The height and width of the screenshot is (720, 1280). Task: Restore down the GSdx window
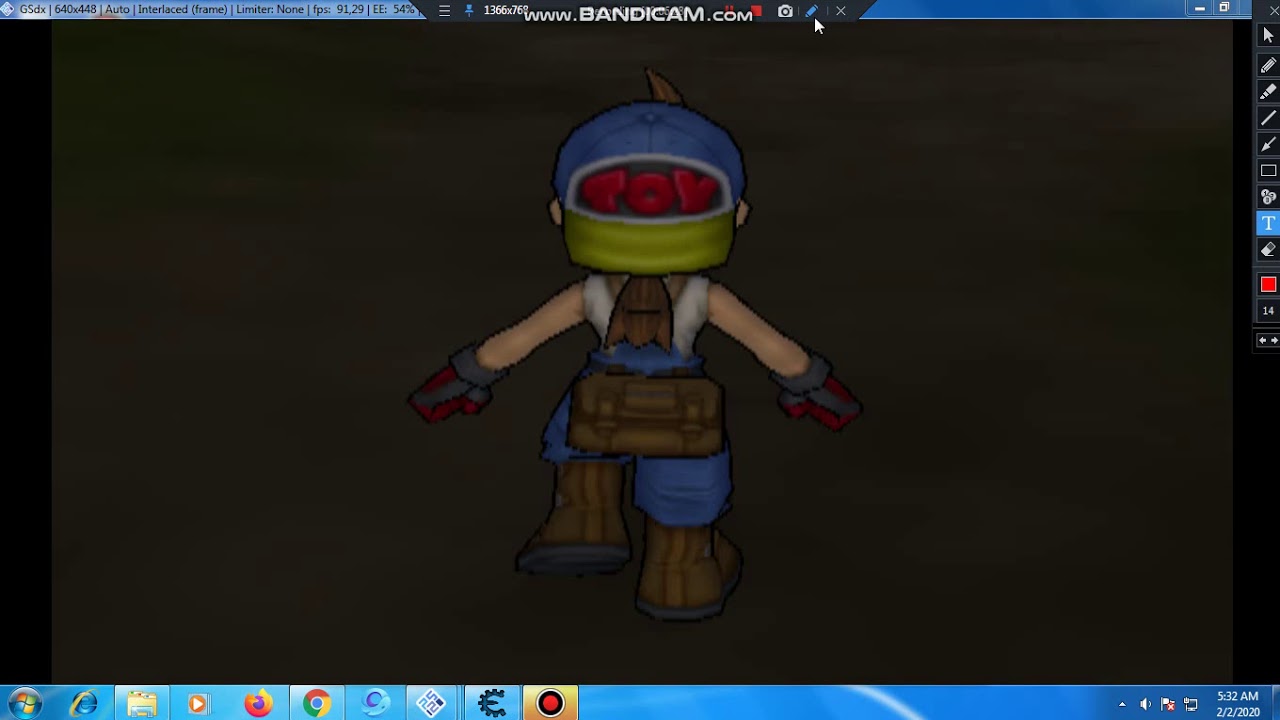pos(1224,8)
